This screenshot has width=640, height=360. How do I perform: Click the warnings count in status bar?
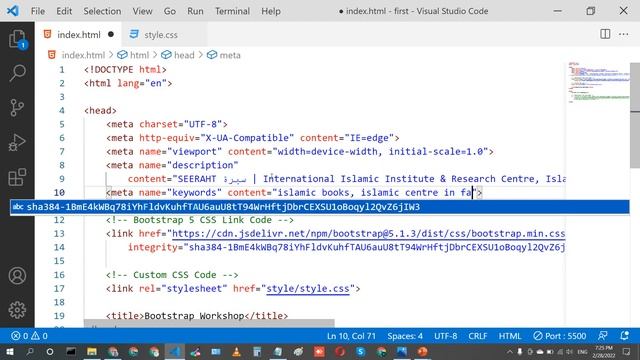[40, 336]
